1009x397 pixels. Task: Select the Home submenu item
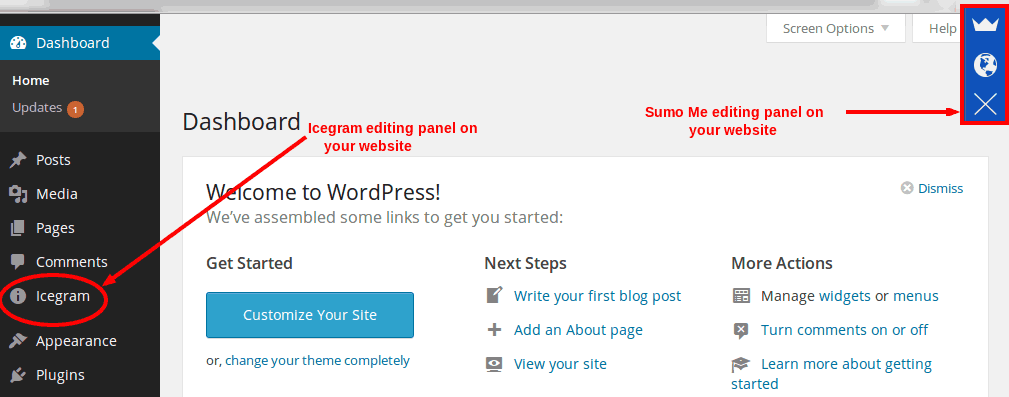[31, 80]
